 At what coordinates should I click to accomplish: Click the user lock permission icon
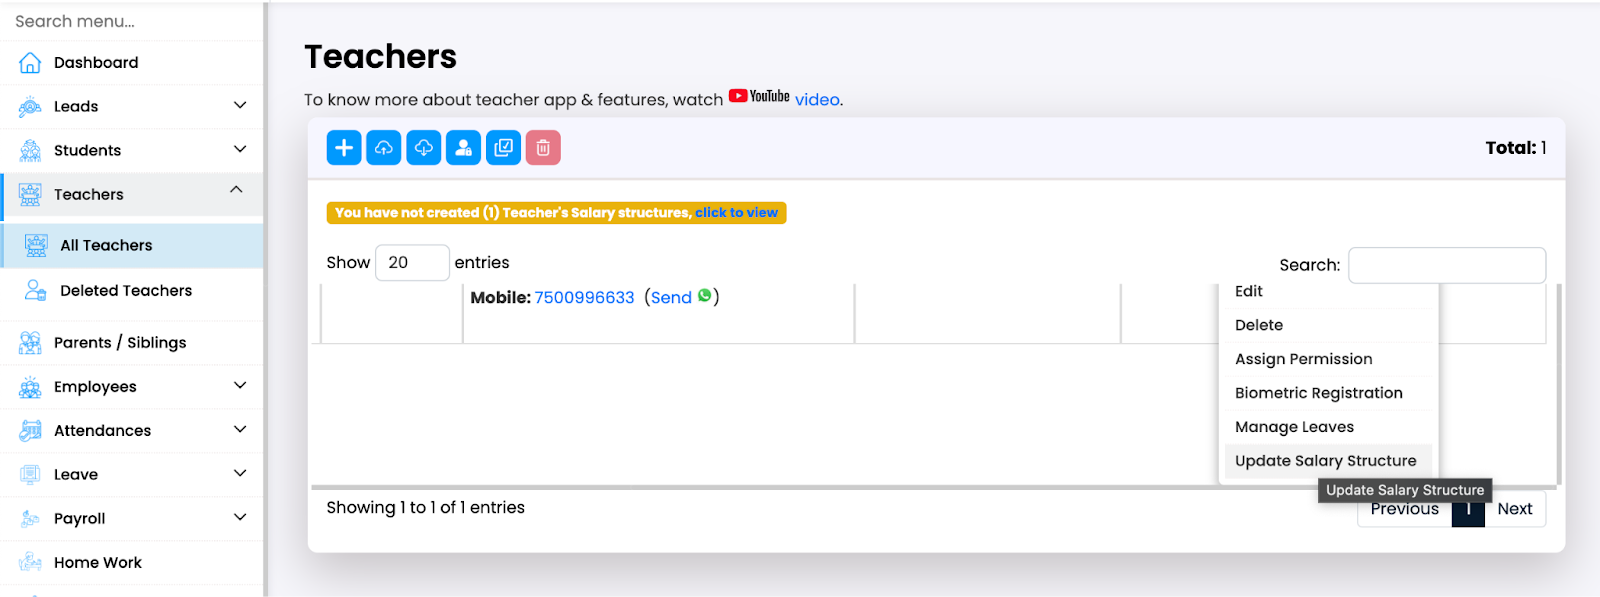tap(463, 148)
